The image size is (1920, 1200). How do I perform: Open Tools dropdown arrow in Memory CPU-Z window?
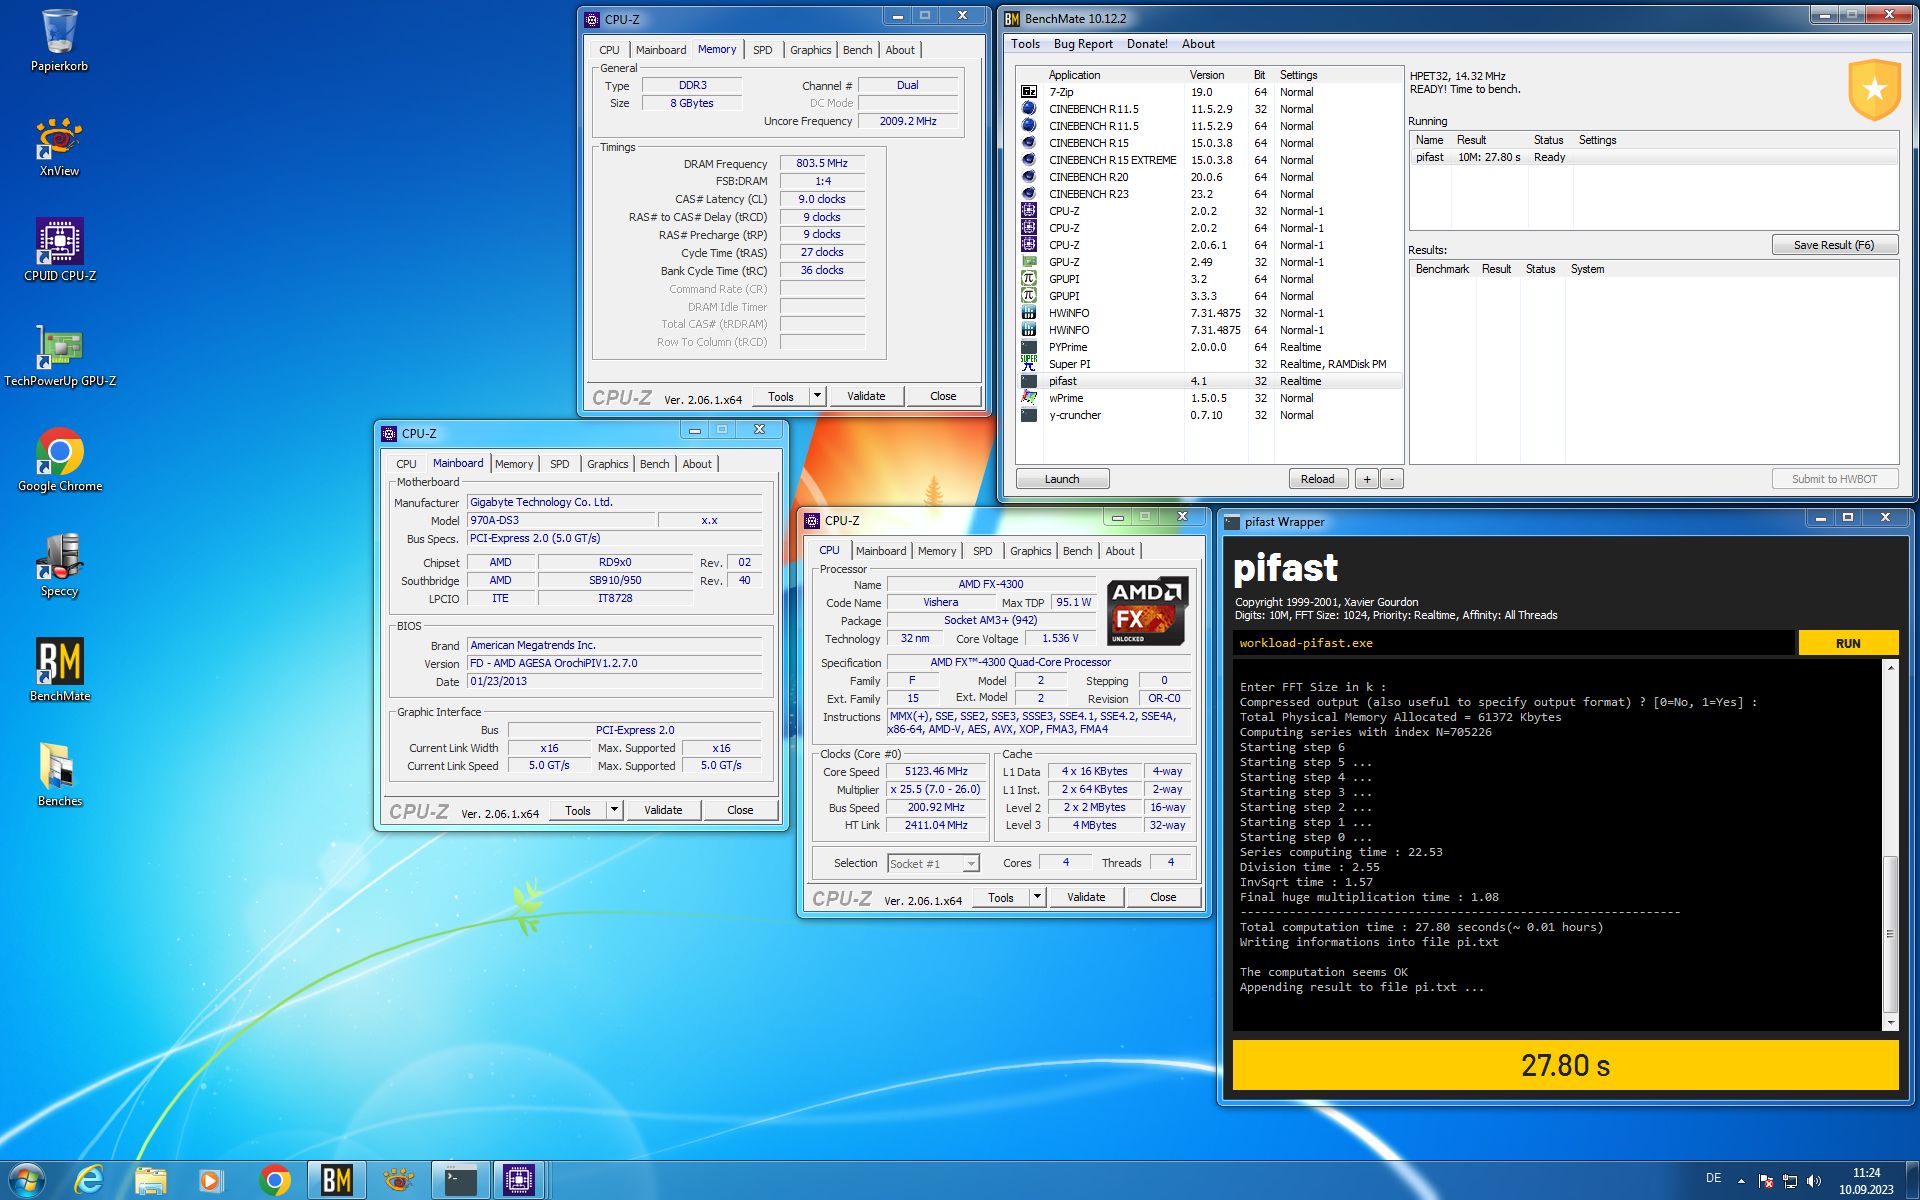(817, 396)
